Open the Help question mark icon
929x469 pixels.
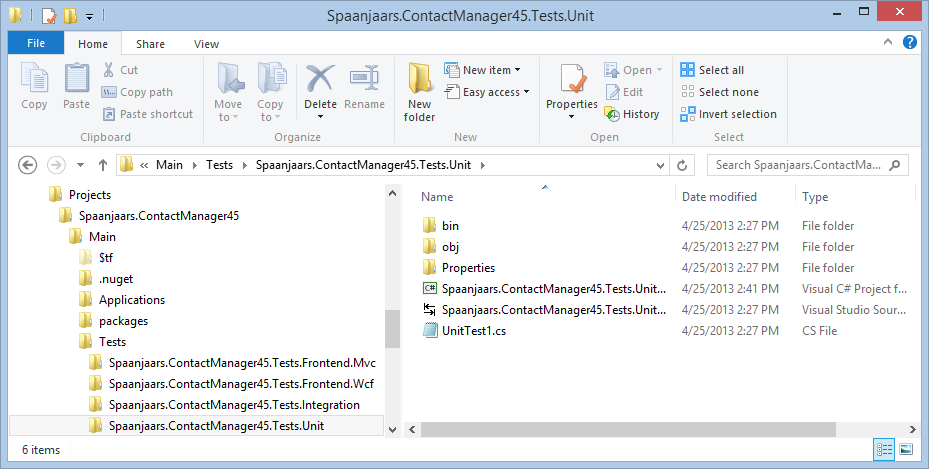910,43
